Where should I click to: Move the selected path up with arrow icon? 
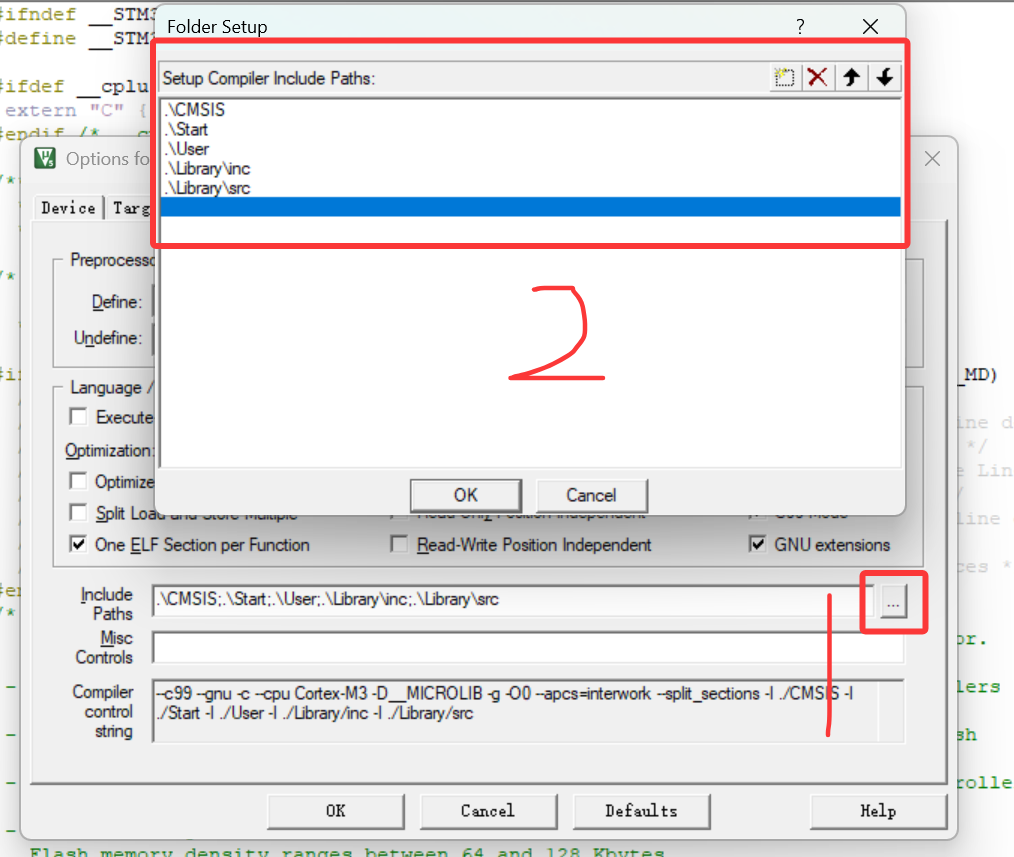(851, 77)
